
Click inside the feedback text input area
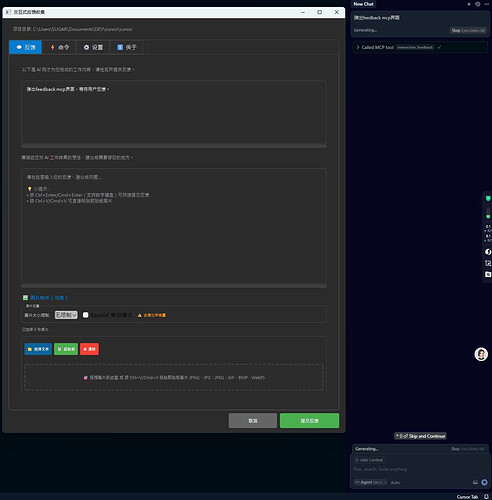coord(174,226)
